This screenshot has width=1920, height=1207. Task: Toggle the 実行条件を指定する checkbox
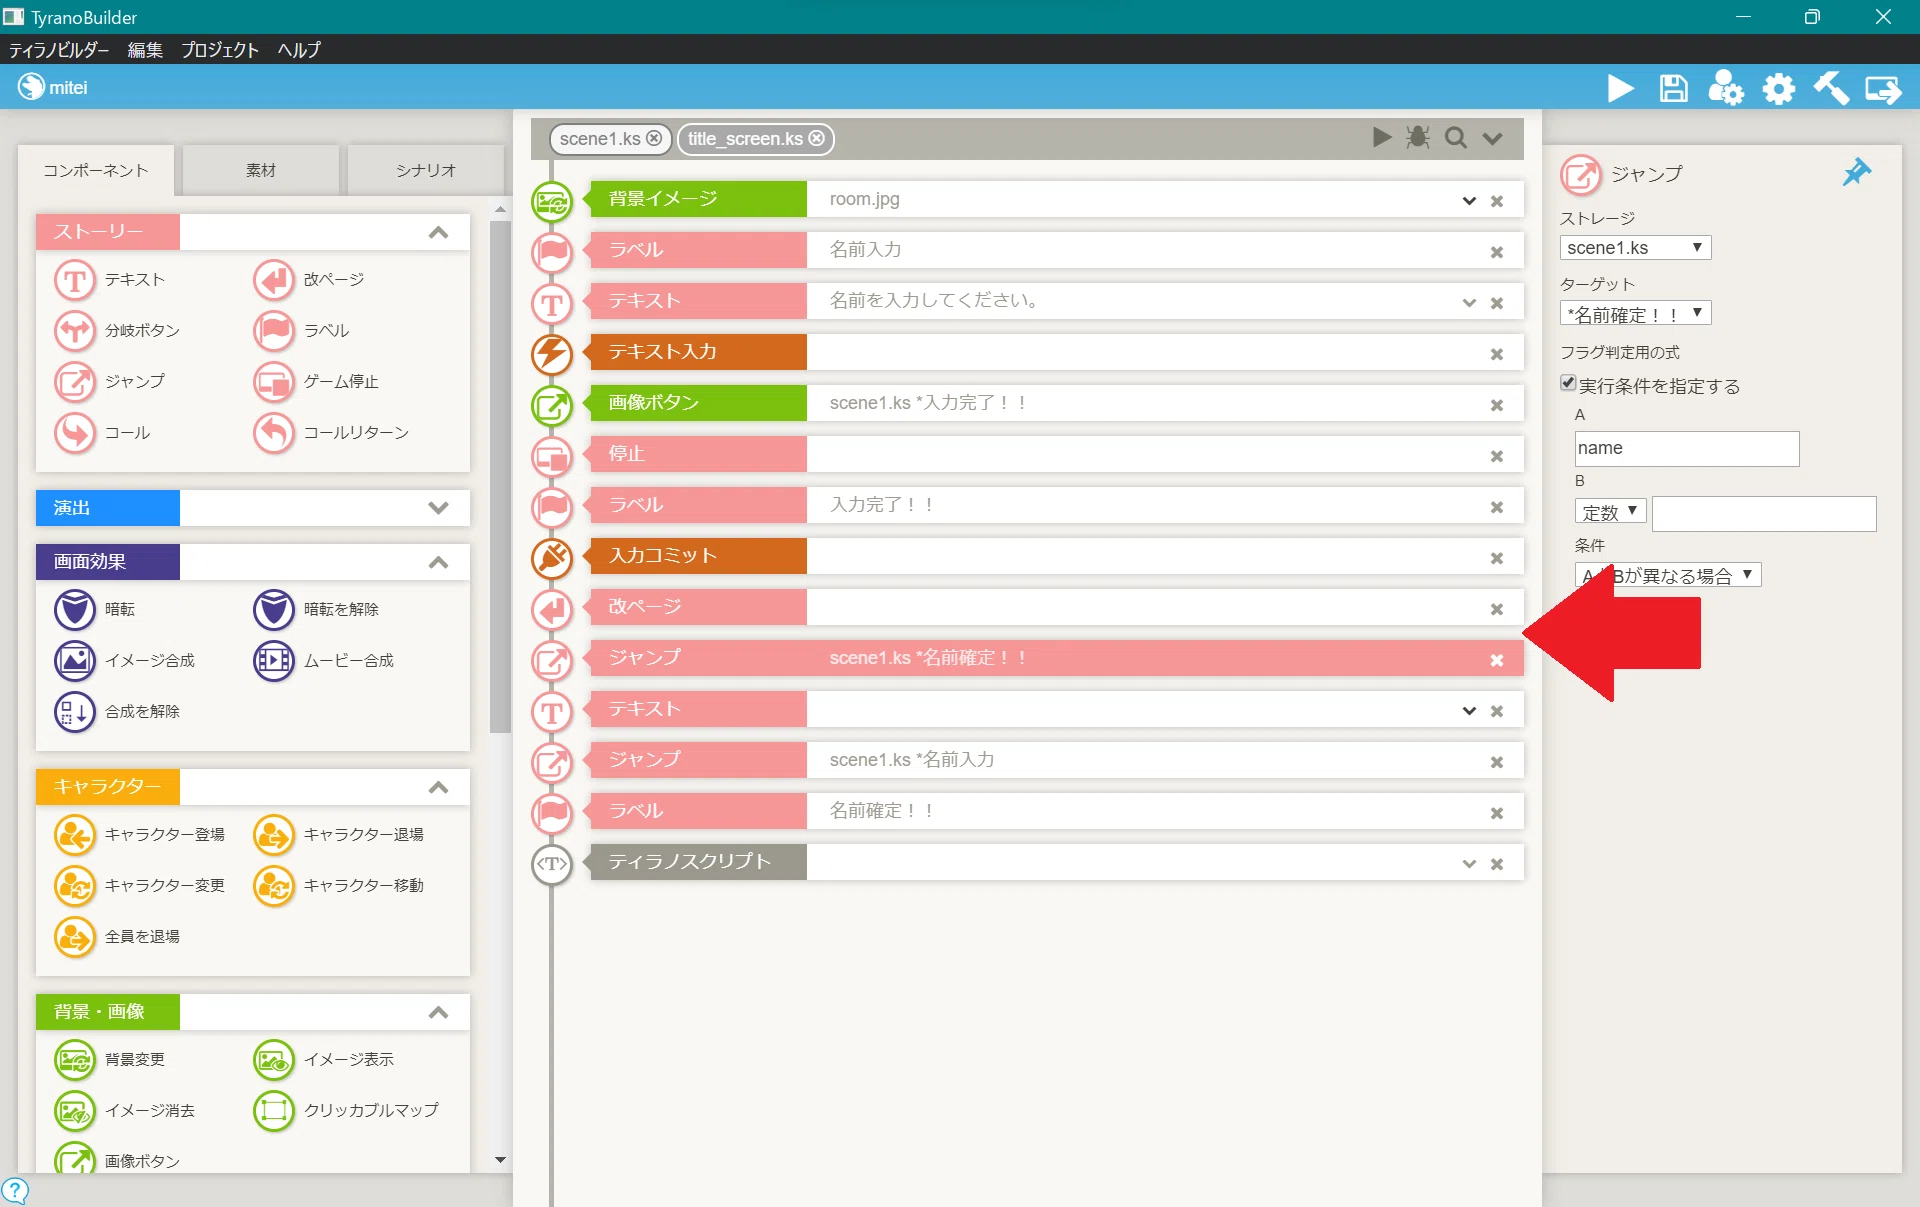tap(1568, 384)
